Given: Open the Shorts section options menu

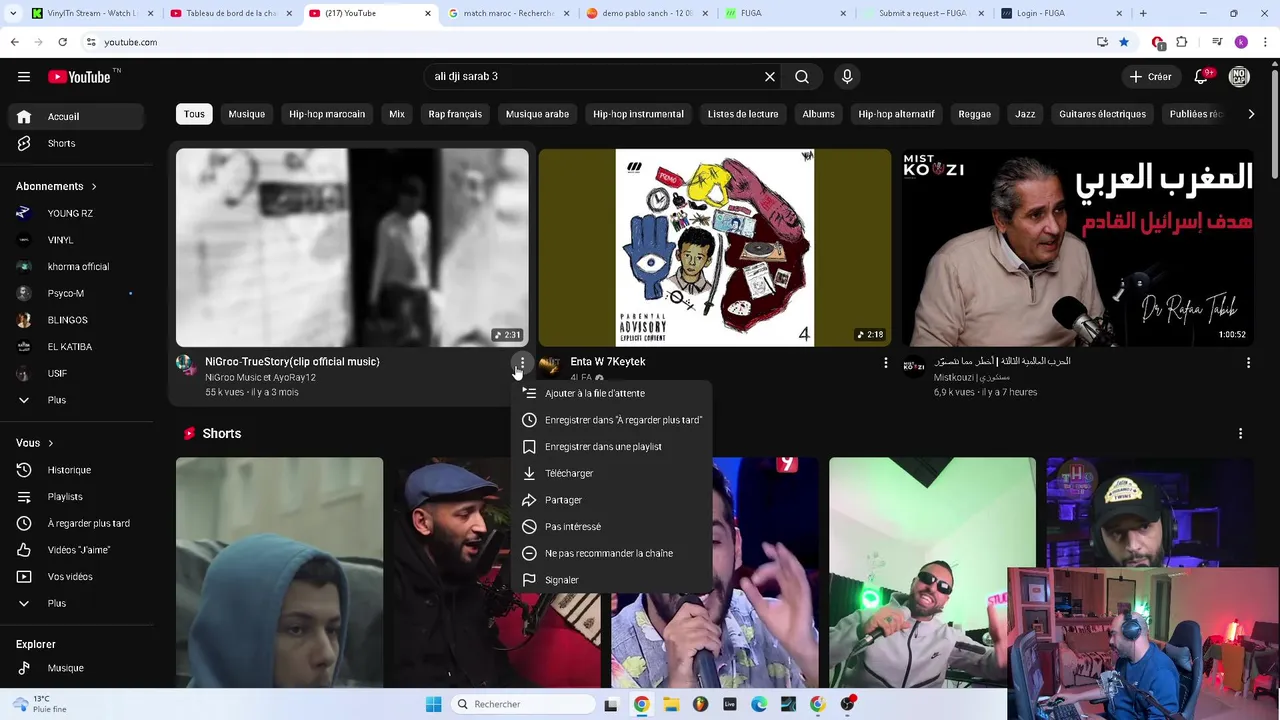Looking at the screenshot, I should pyautogui.click(x=1240, y=434).
